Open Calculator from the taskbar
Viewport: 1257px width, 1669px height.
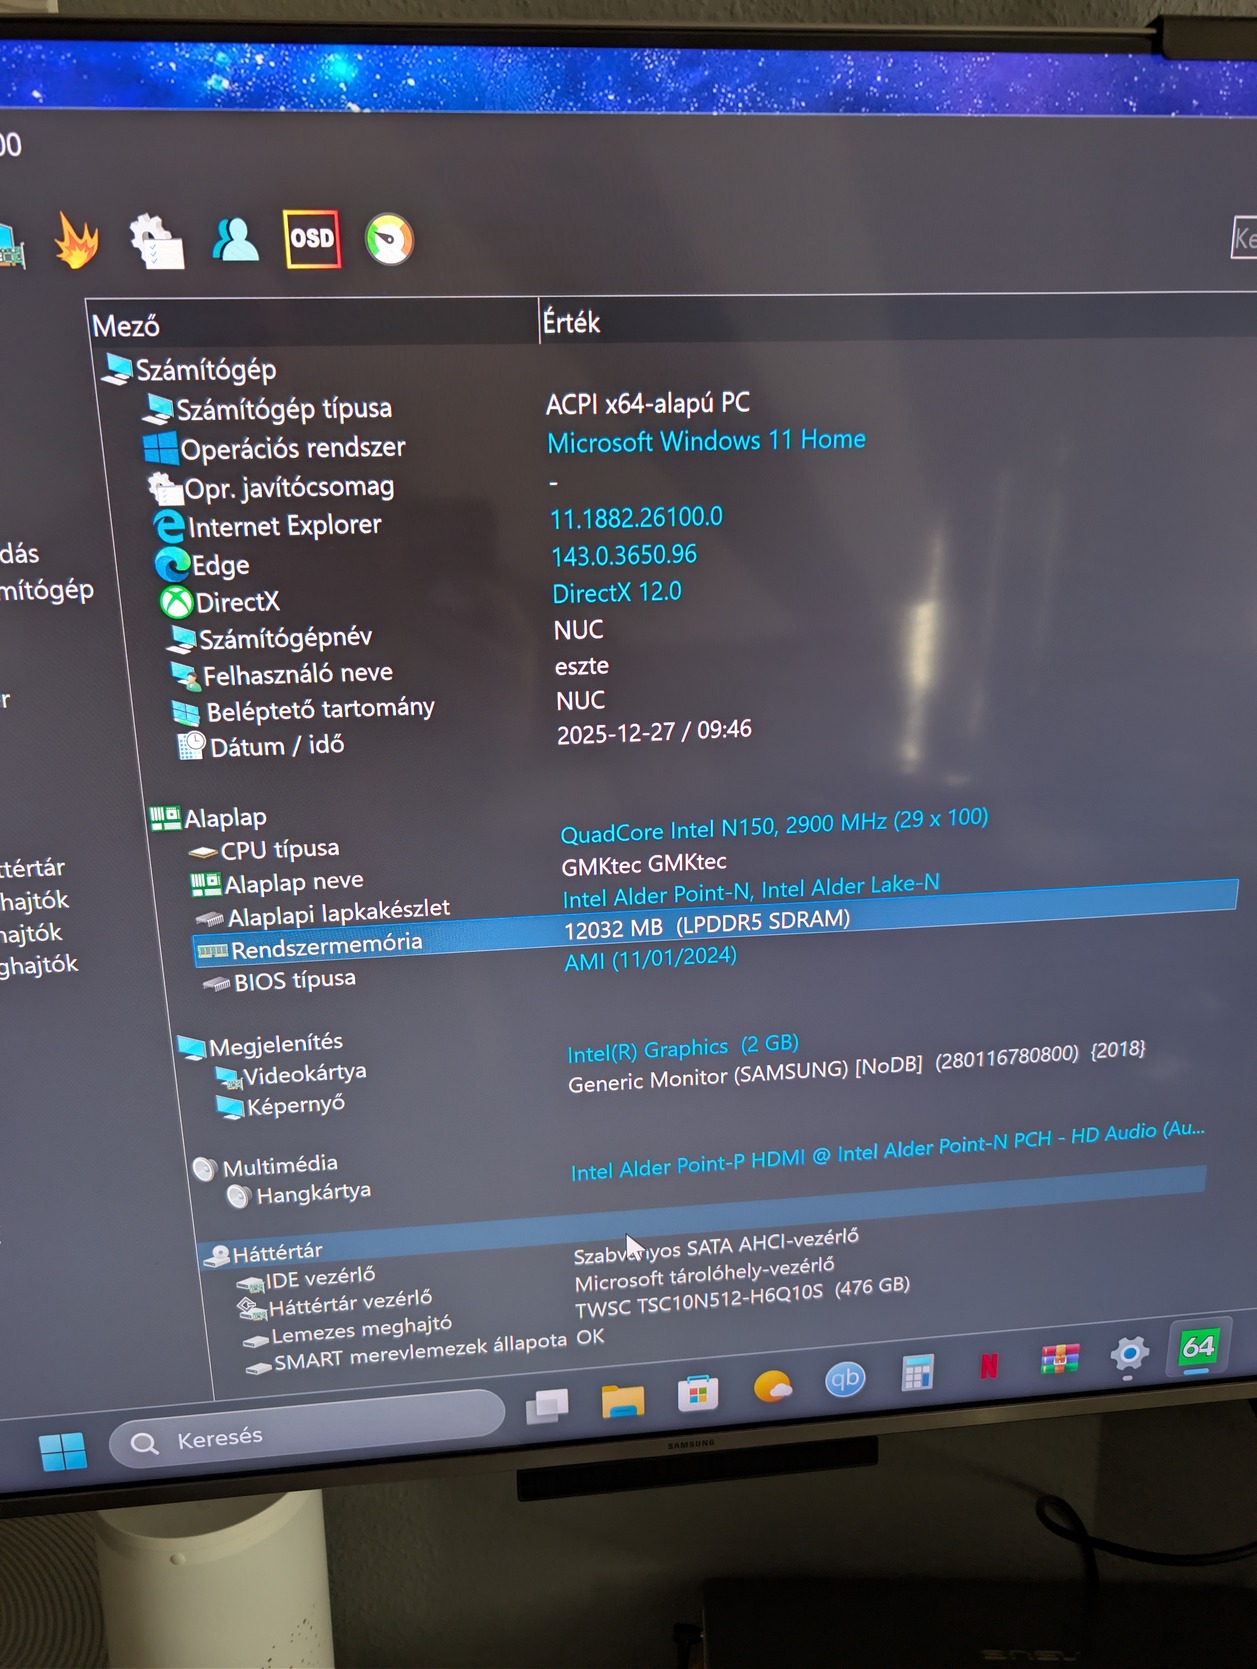click(917, 1372)
